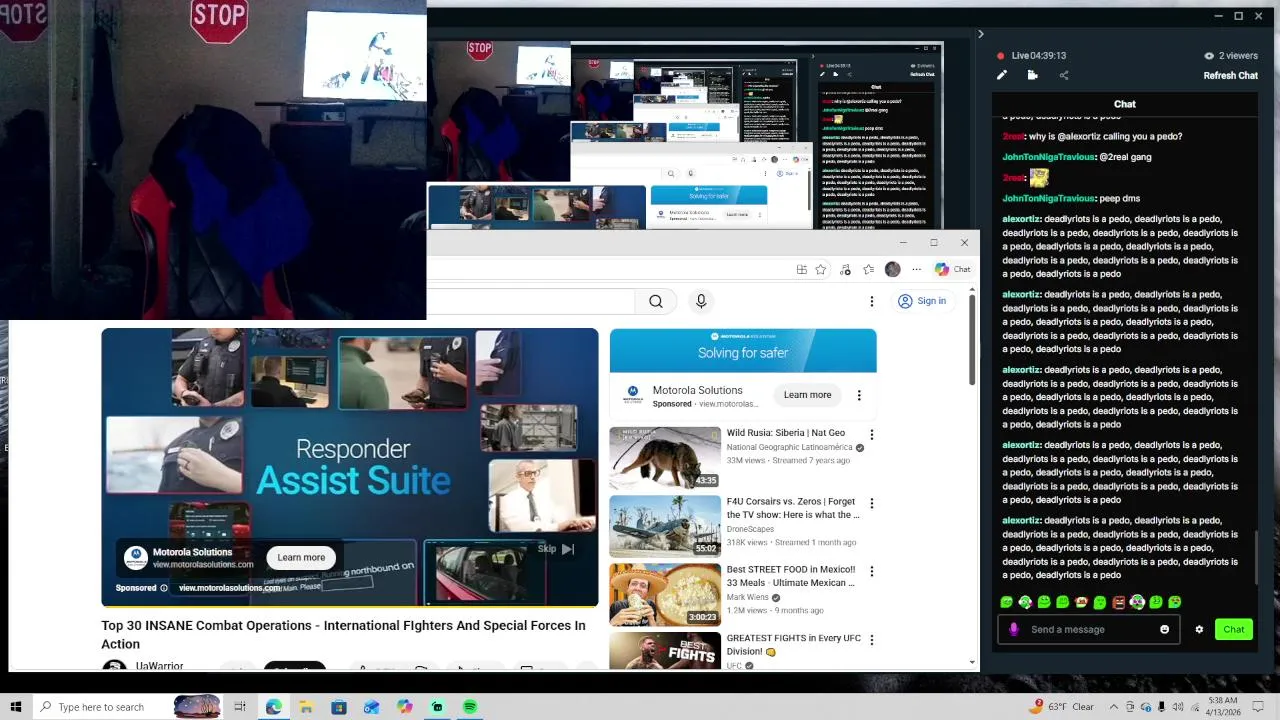Image resolution: width=1280 pixels, height=720 pixels.
Task: Click the YouTube page vertical scrollbar
Action: tap(972, 340)
